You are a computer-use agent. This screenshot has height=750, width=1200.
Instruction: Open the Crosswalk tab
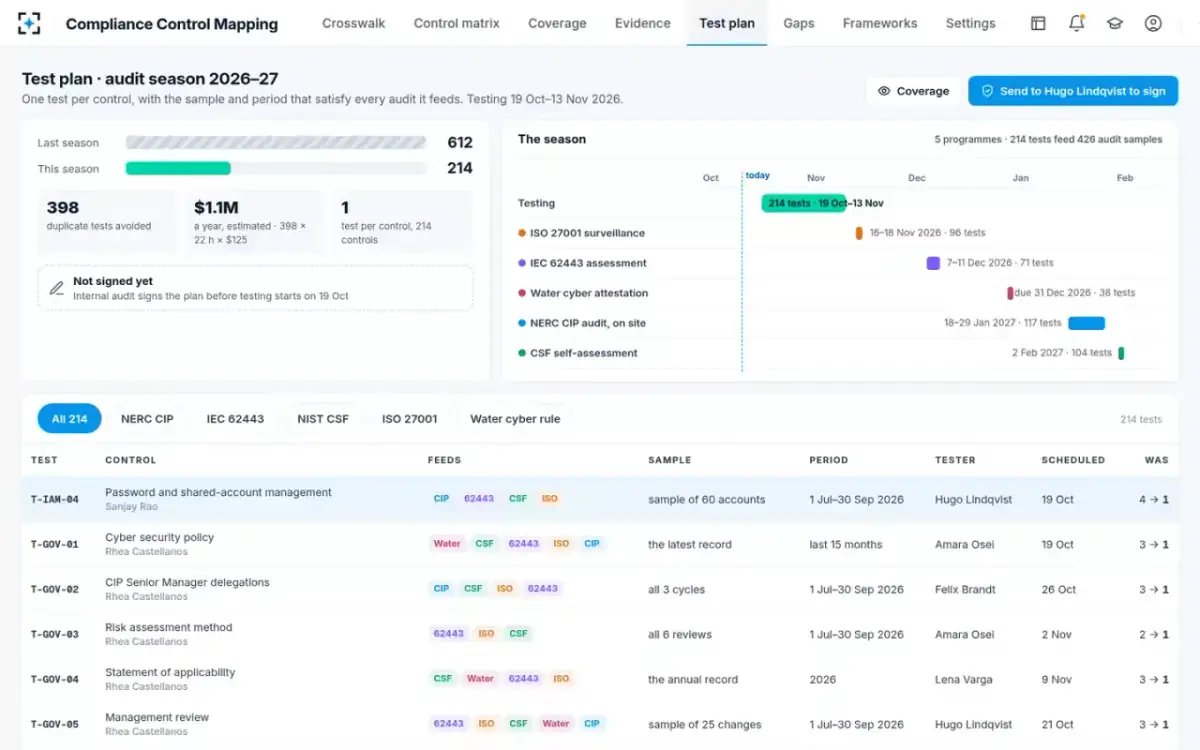353,23
